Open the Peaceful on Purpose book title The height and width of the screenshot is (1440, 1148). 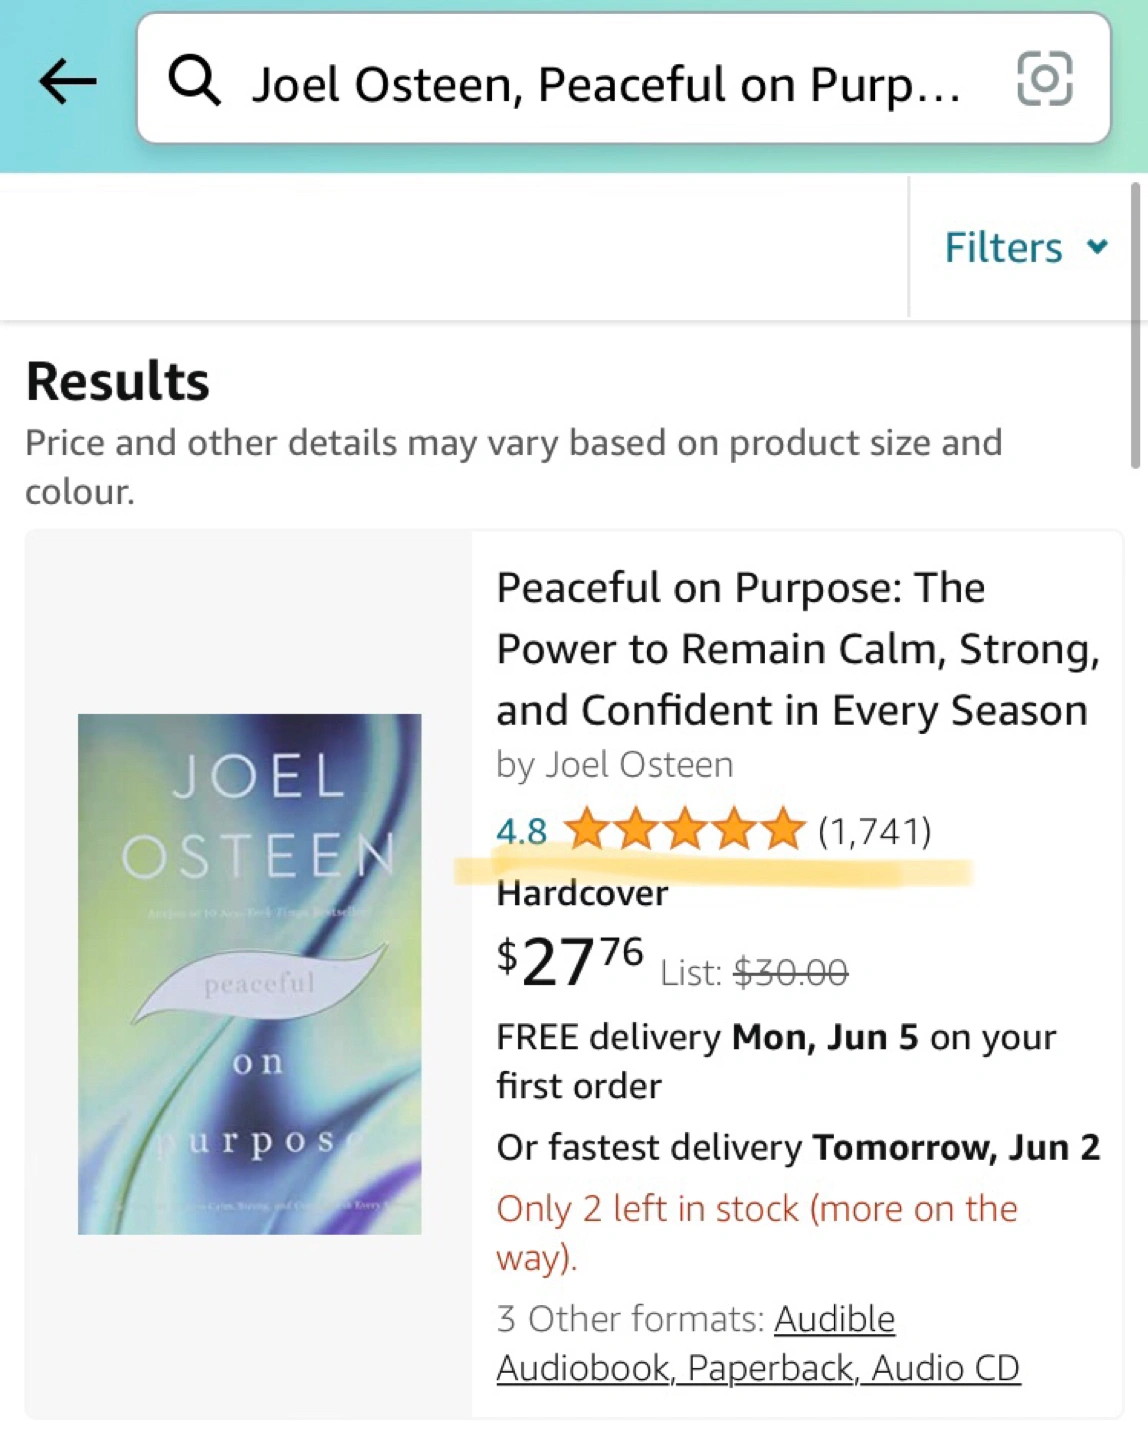[x=797, y=649]
